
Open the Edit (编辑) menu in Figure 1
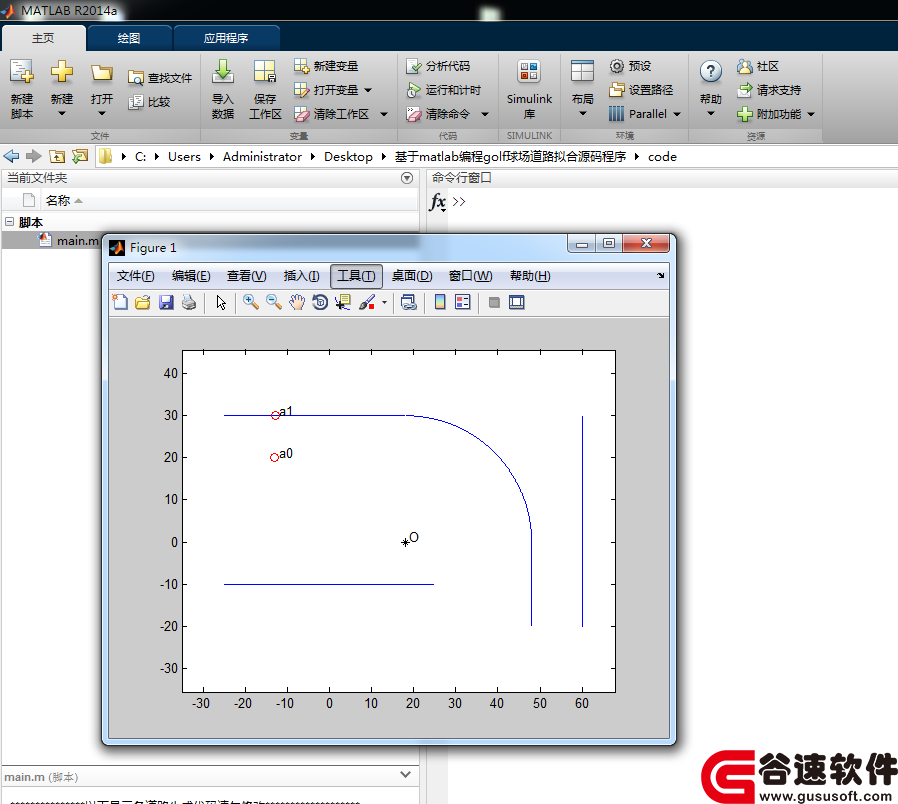pyautogui.click(x=191, y=276)
